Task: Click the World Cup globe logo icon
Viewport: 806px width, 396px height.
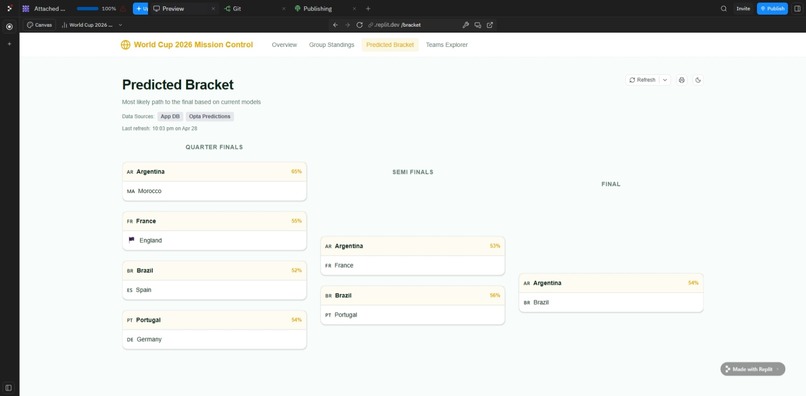Action: pos(125,45)
